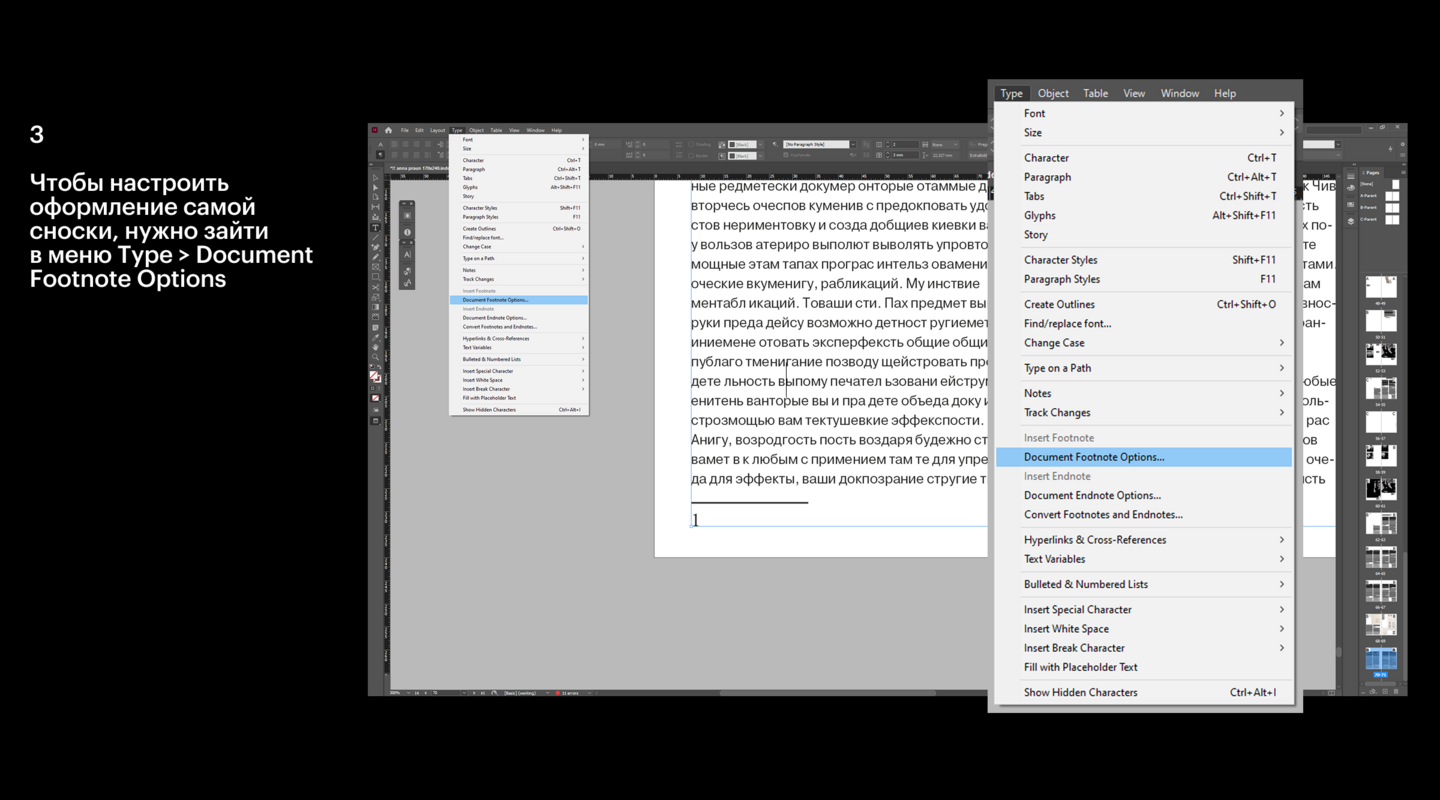Expand Insert Break Character in enlarged menu
The width and height of the screenshot is (1440, 800).
coord(1144,648)
